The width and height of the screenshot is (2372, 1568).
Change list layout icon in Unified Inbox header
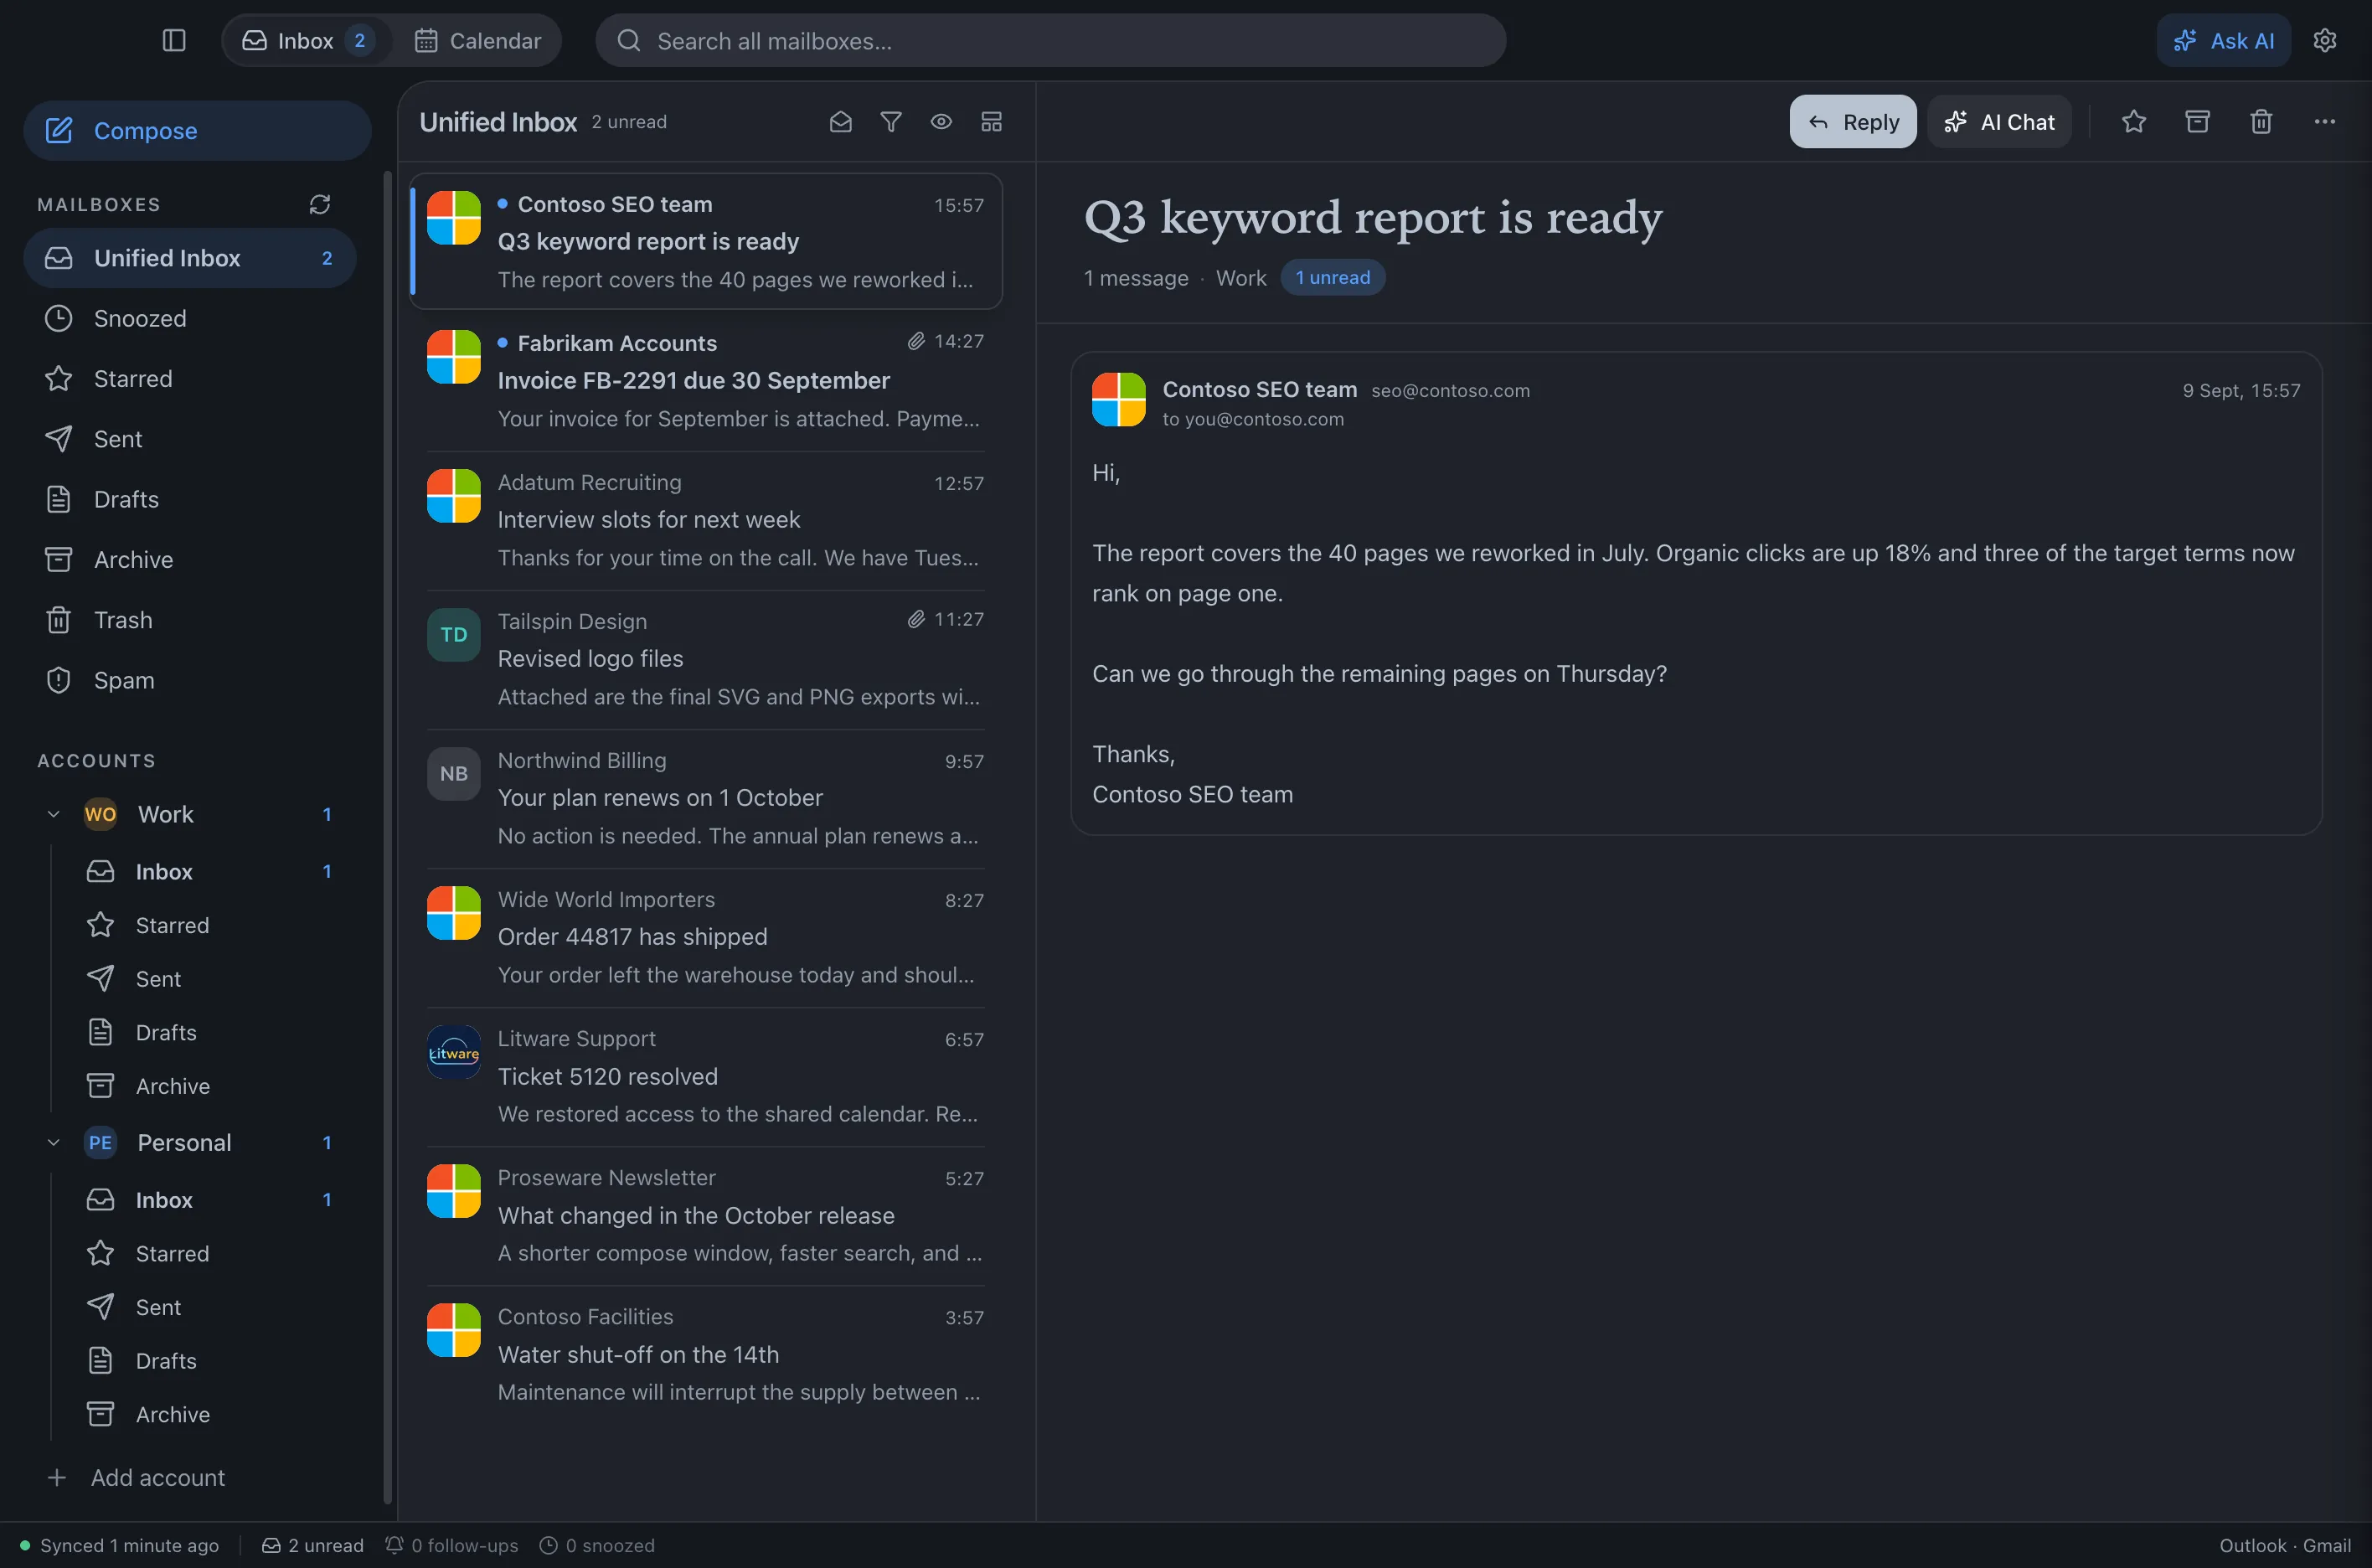991,121
